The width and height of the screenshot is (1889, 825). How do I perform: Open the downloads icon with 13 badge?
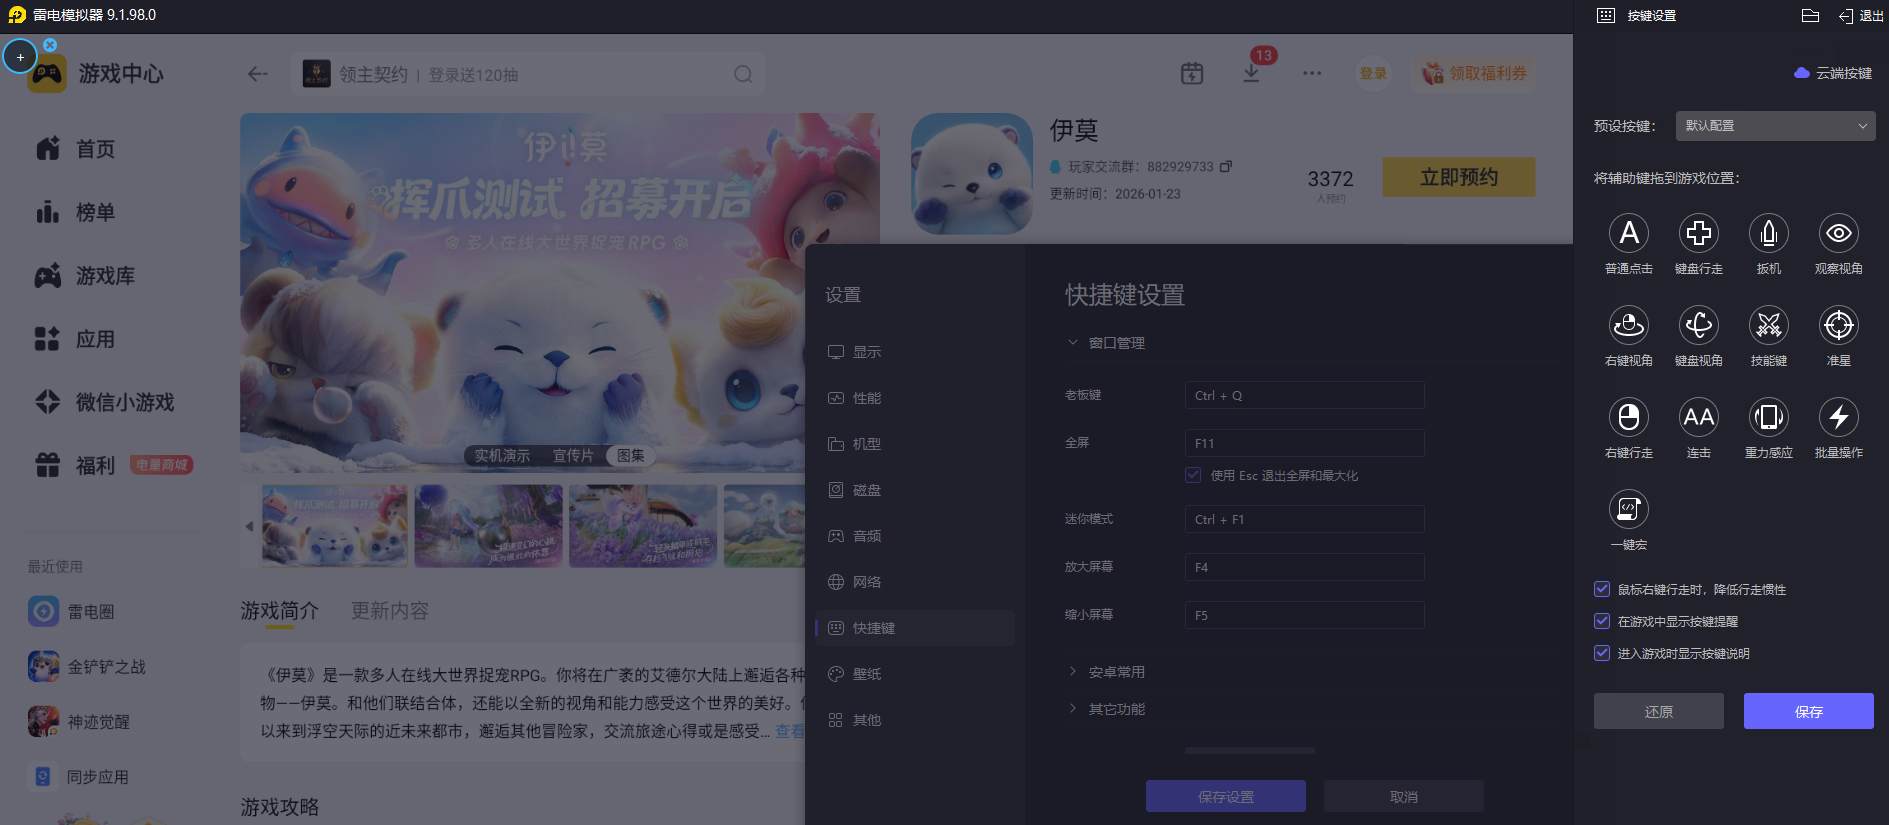(x=1253, y=72)
